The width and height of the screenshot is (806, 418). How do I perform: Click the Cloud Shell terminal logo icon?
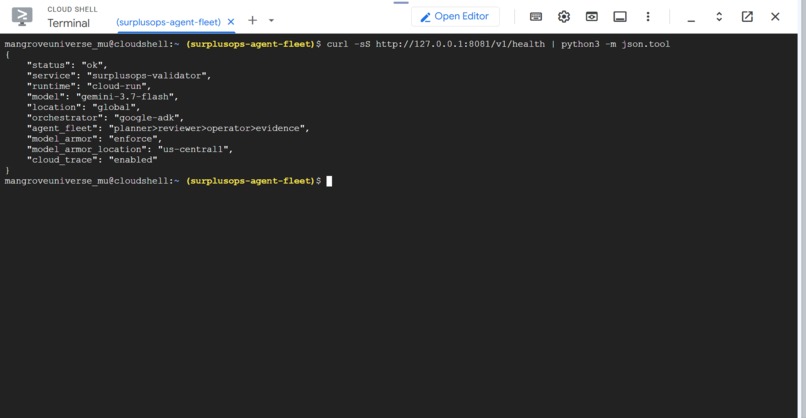[x=22, y=16]
